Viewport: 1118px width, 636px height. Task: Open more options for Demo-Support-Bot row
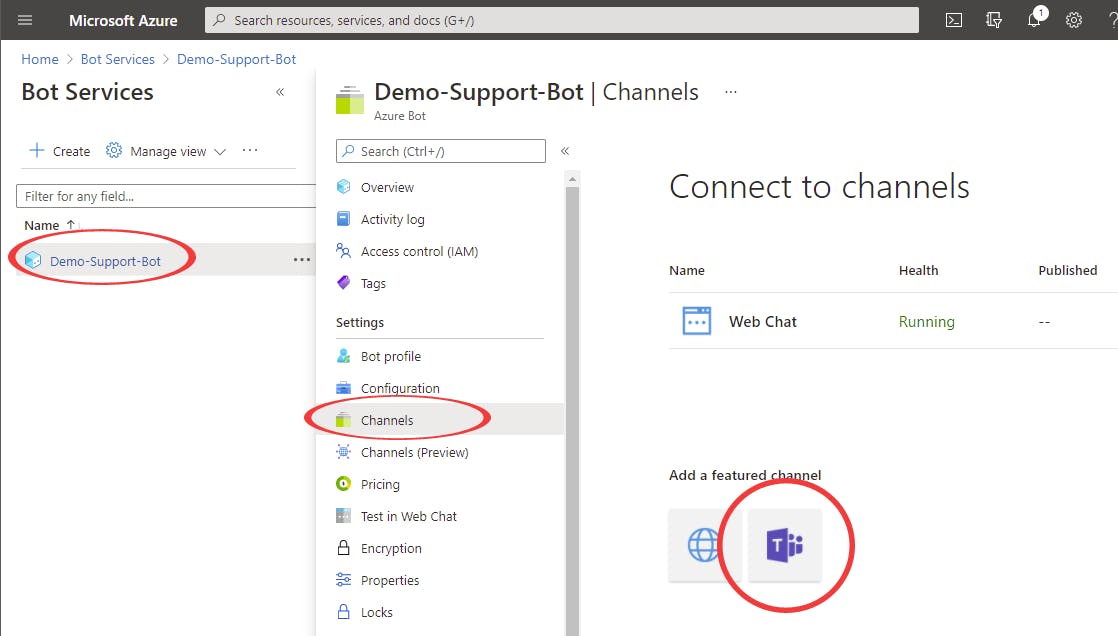click(301, 260)
